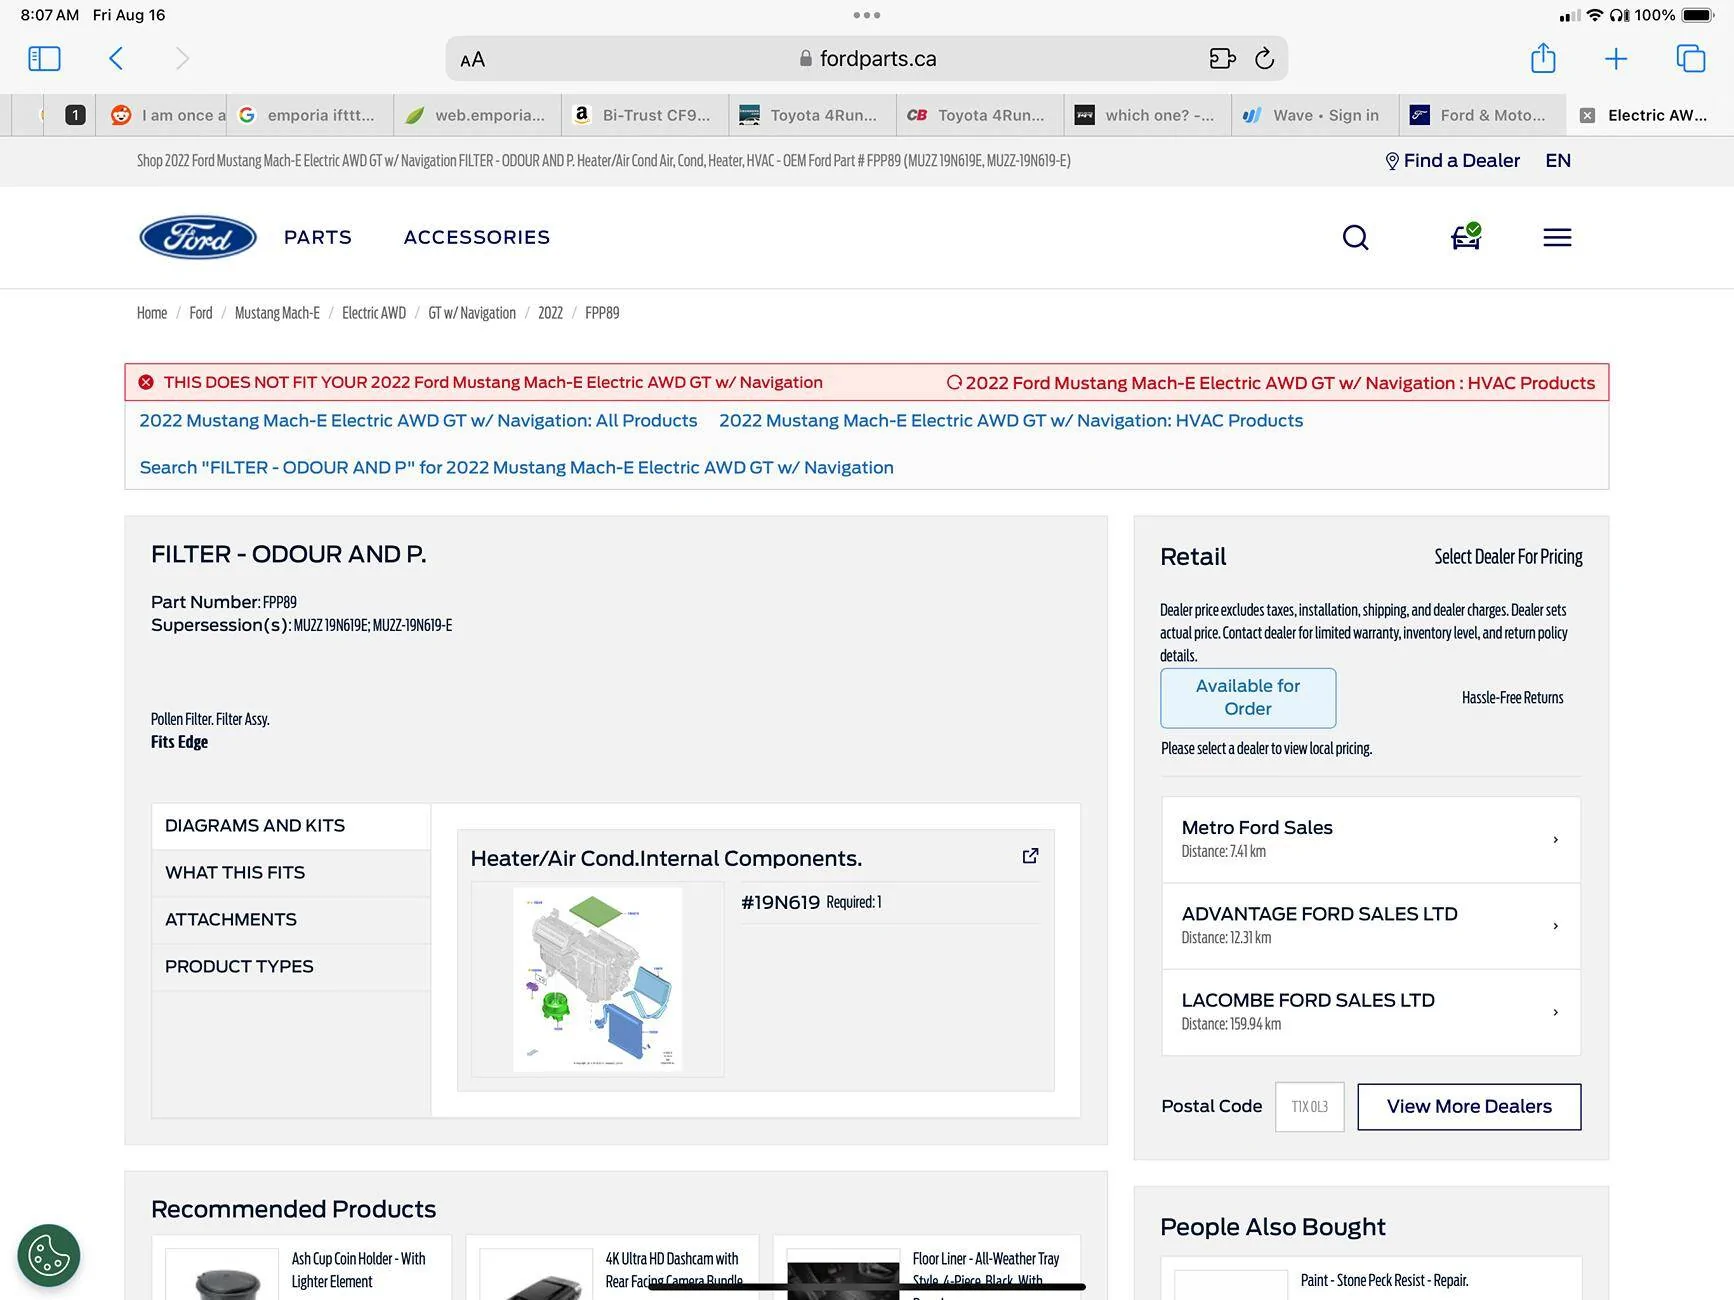Show the tab overview
This screenshot has height=1300, width=1734.
(1691, 59)
